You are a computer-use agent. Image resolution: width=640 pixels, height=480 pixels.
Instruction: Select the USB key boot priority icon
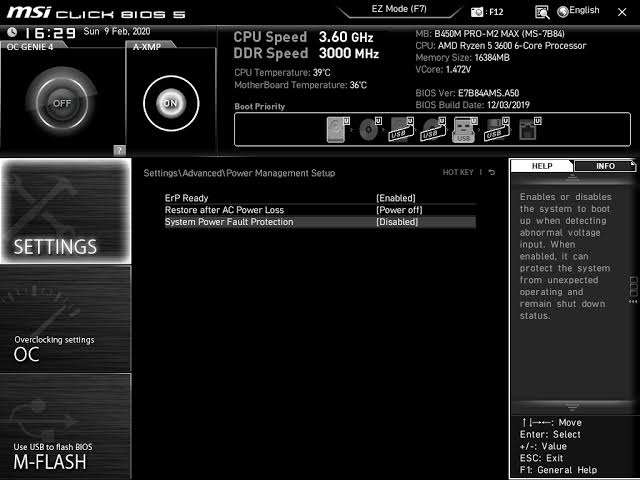click(465, 129)
